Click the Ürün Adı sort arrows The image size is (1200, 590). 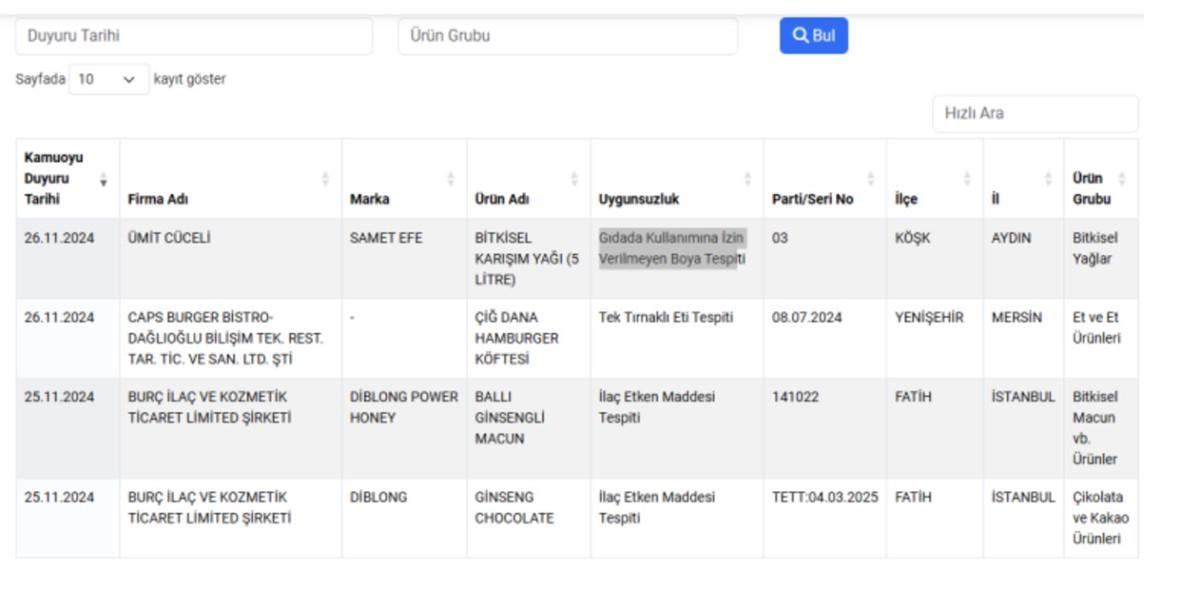[x=574, y=179]
